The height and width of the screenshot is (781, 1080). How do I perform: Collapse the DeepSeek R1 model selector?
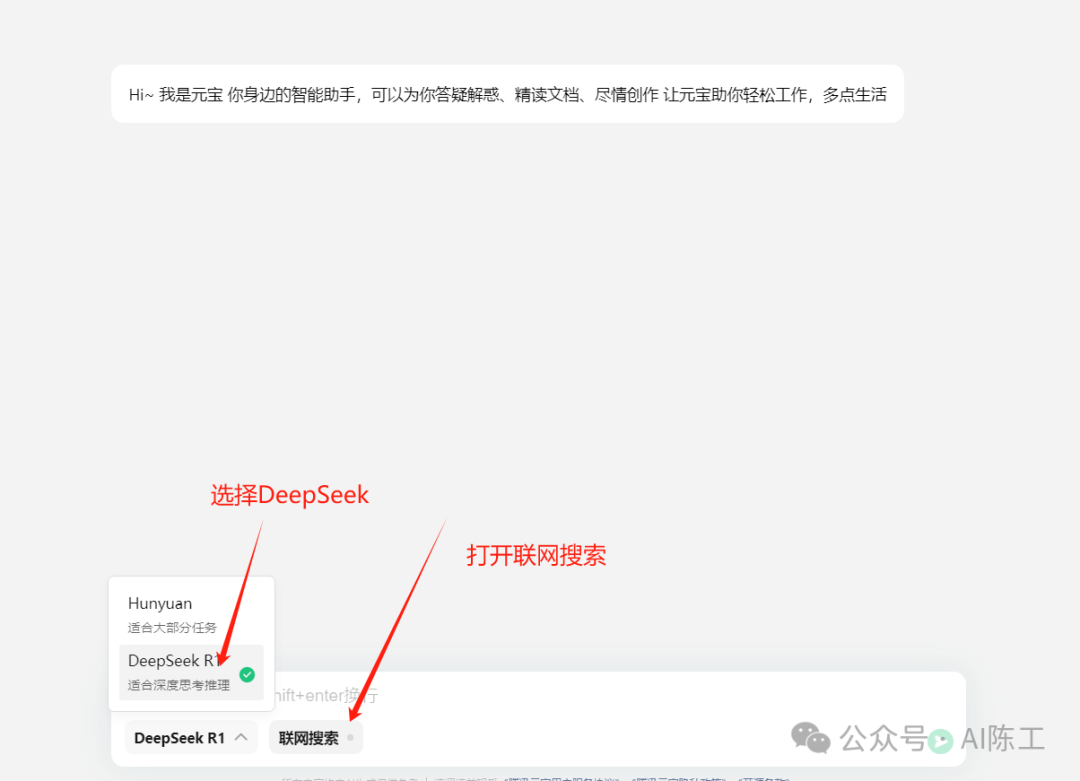pyautogui.click(x=191, y=738)
